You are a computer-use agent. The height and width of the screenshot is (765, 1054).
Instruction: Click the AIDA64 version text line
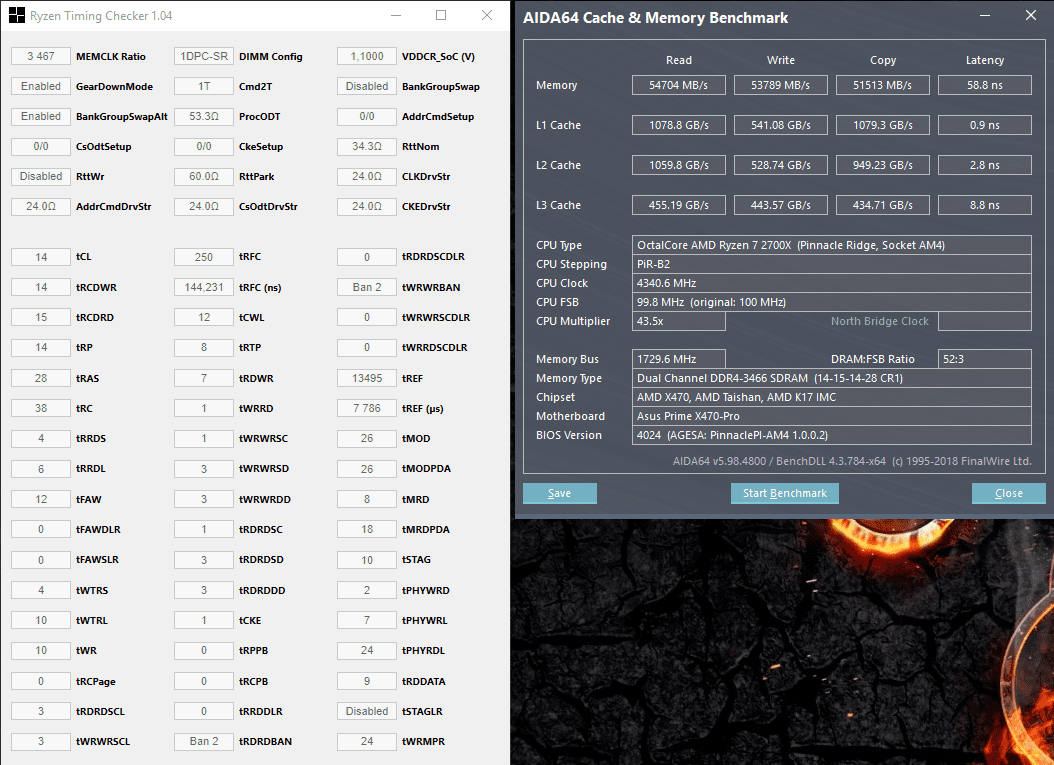point(852,461)
